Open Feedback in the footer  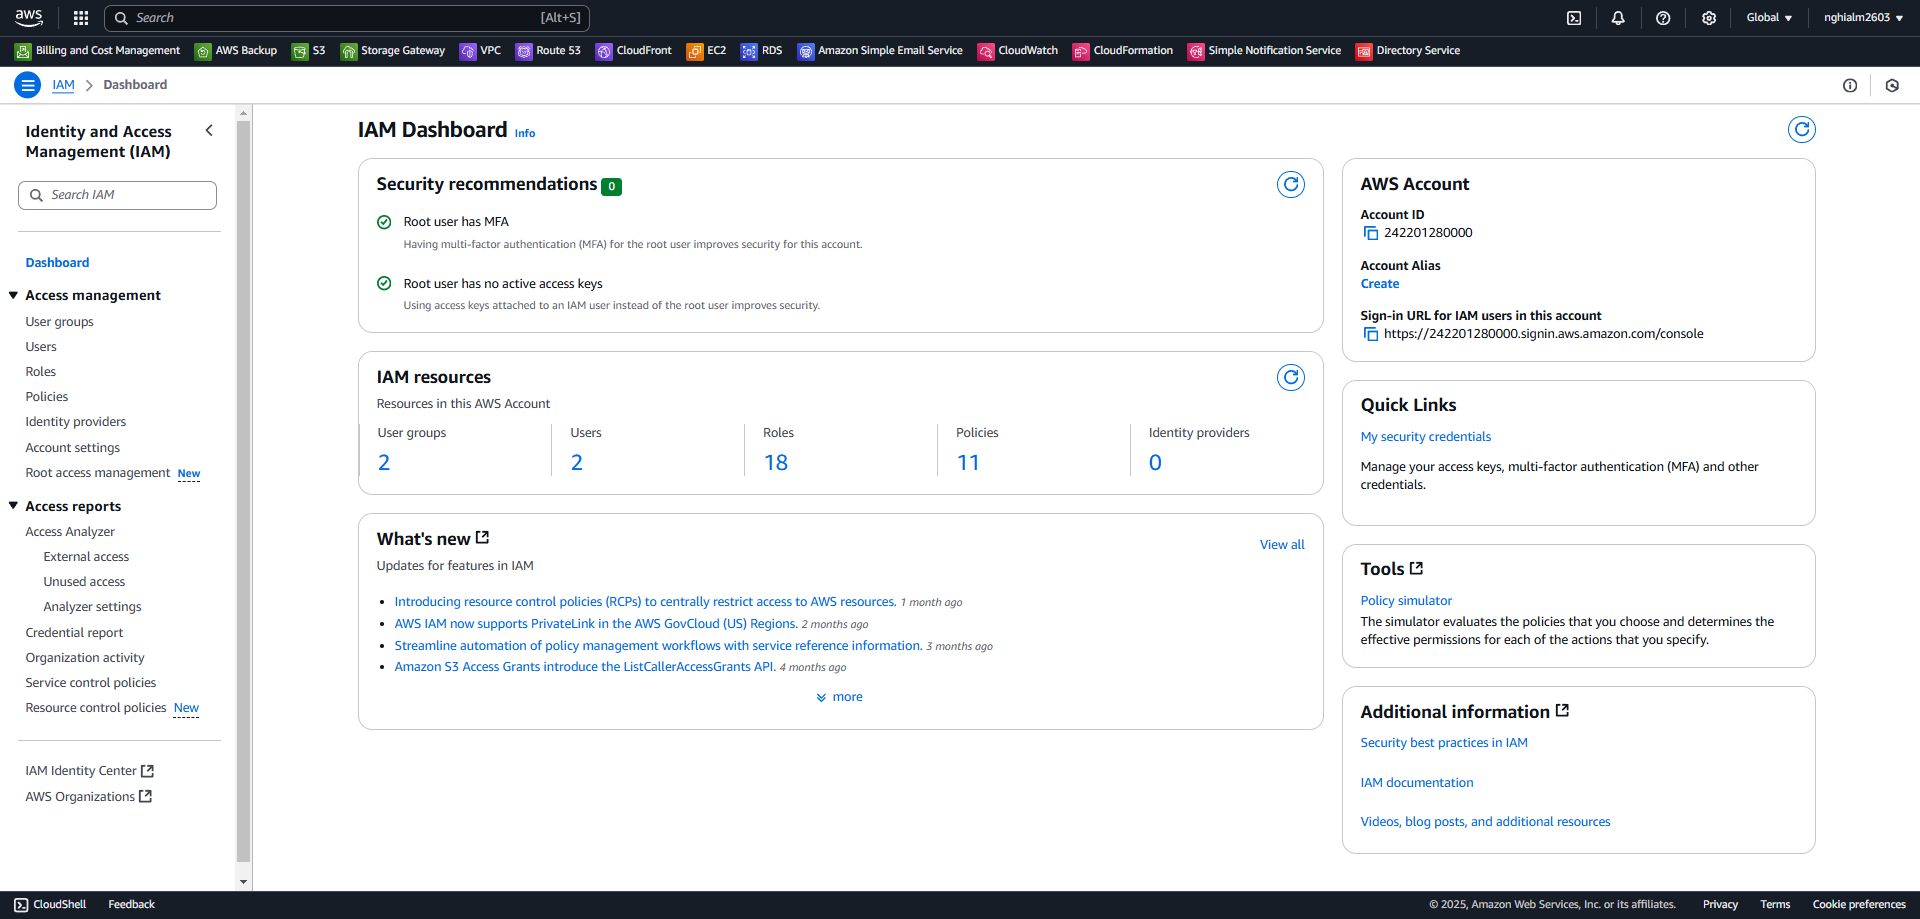pos(131,905)
